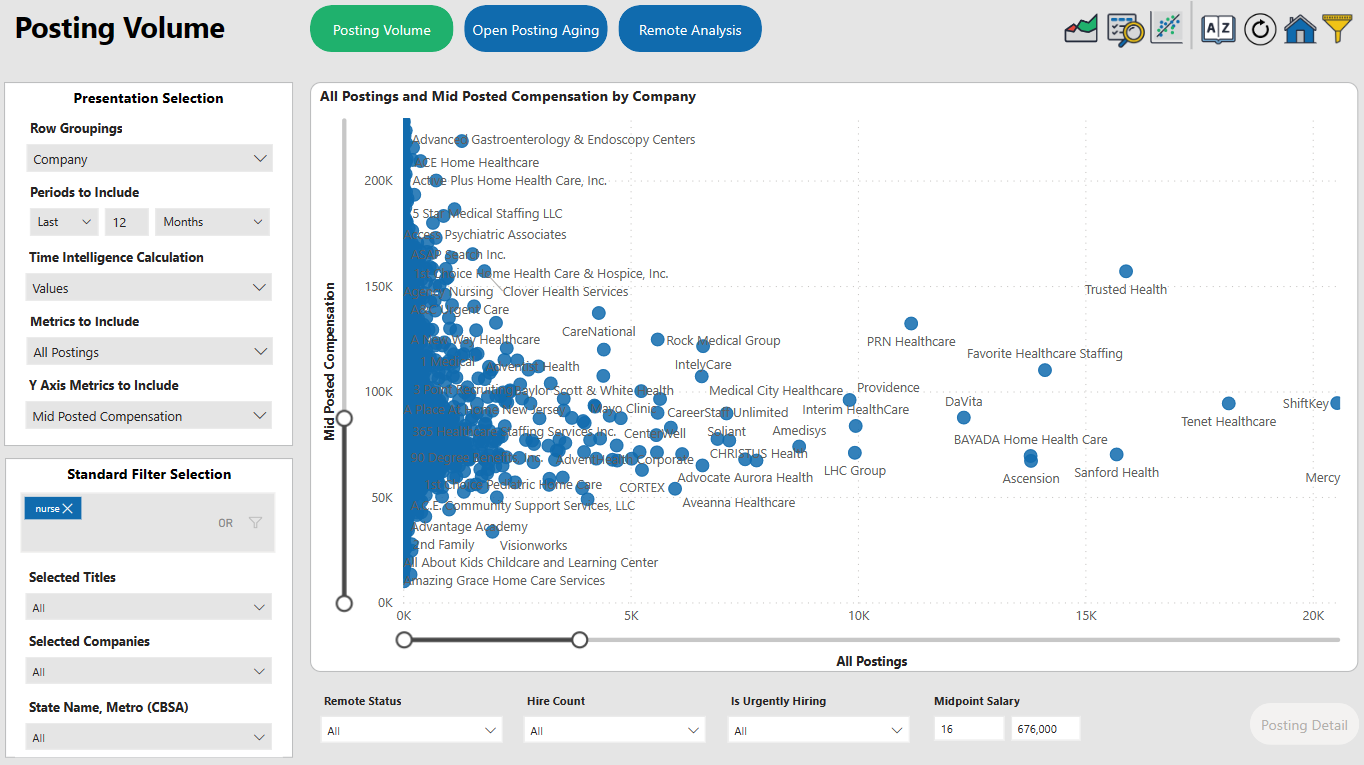Click the area chart icon in the toolbar

click(x=1080, y=29)
